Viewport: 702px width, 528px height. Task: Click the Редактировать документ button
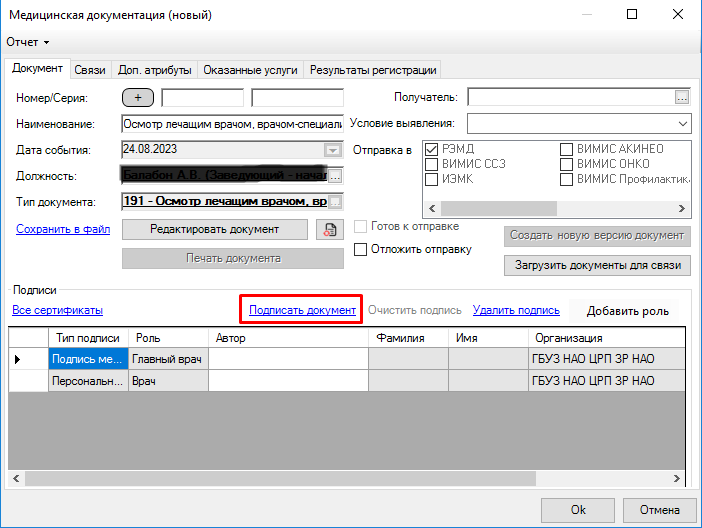tap(214, 229)
